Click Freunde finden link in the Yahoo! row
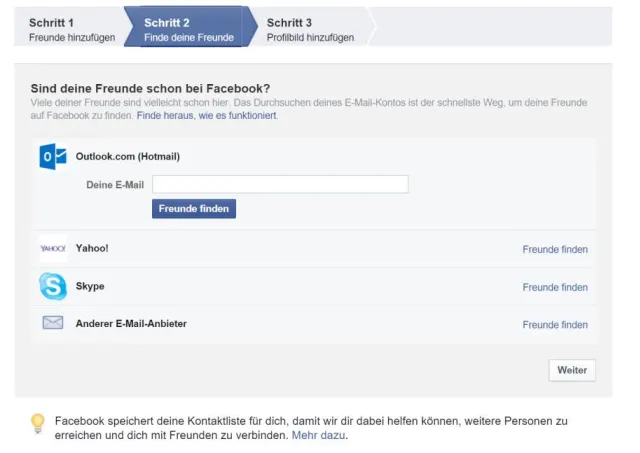 [x=555, y=250]
